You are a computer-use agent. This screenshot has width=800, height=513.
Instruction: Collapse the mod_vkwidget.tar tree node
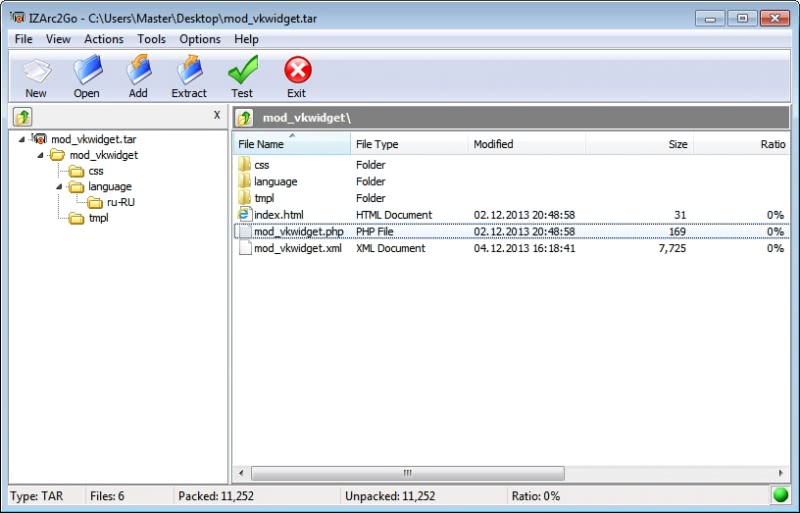click(21, 139)
